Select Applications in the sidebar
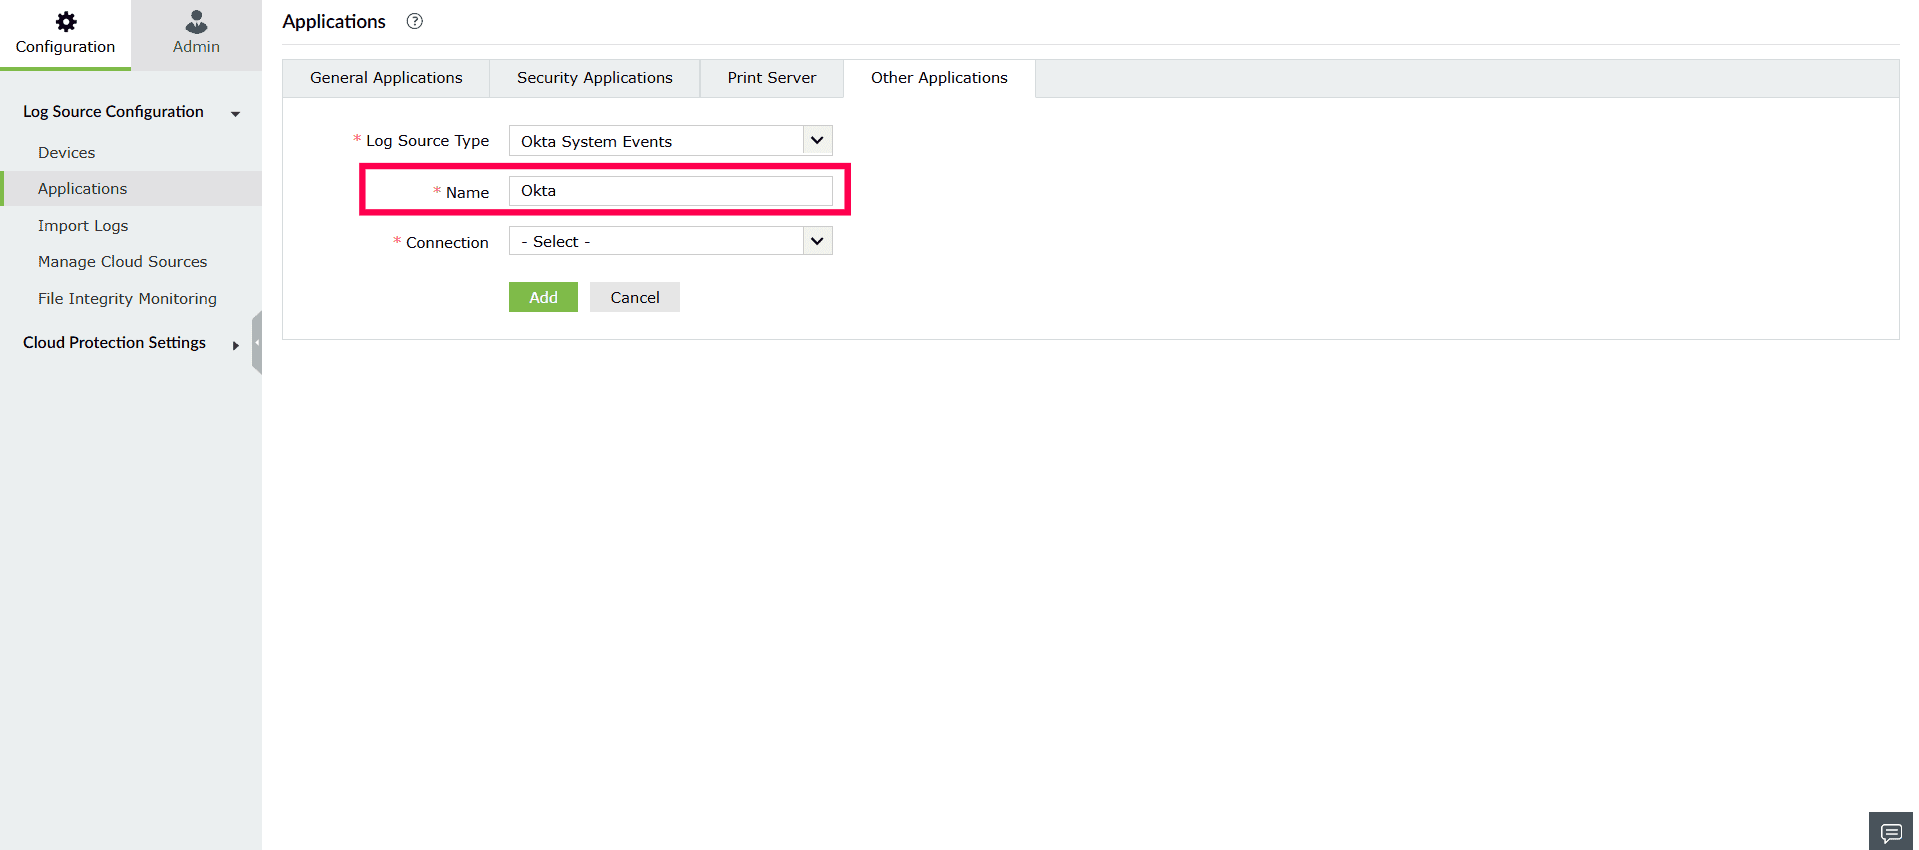 (x=131, y=189)
